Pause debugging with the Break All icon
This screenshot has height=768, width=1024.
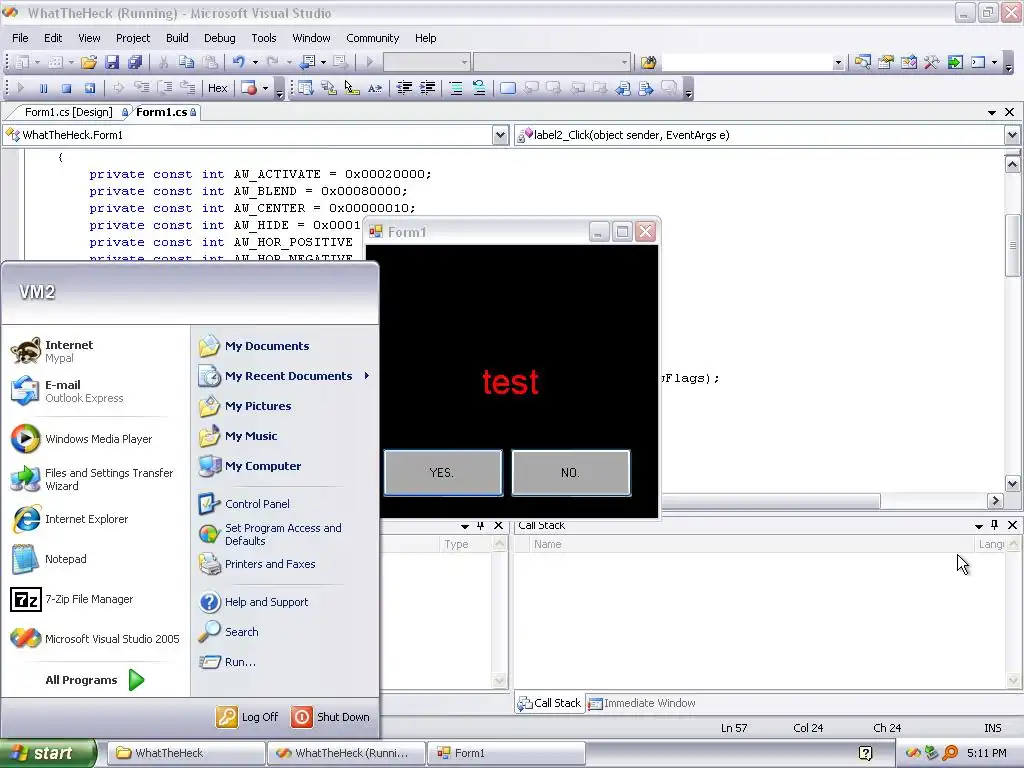click(43, 88)
